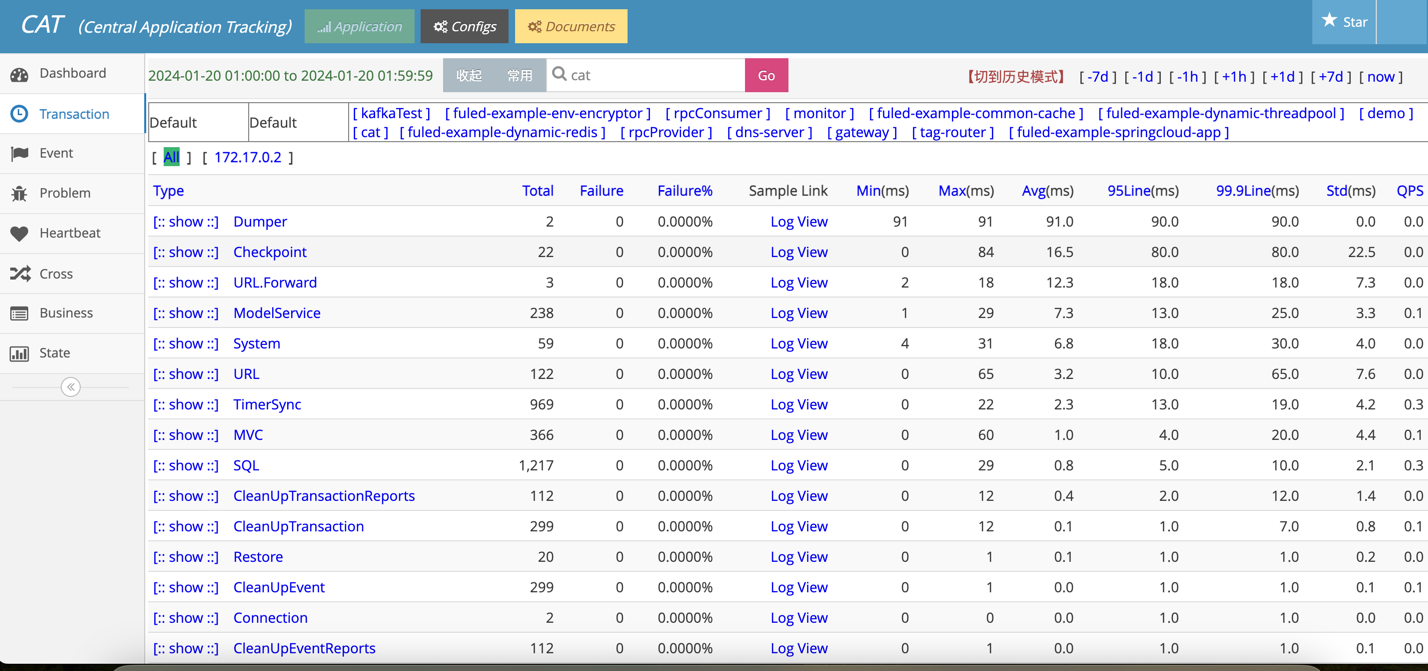This screenshot has width=1428, height=671.
Task: Open CleanUpTransactionReports type details
Action: point(324,496)
